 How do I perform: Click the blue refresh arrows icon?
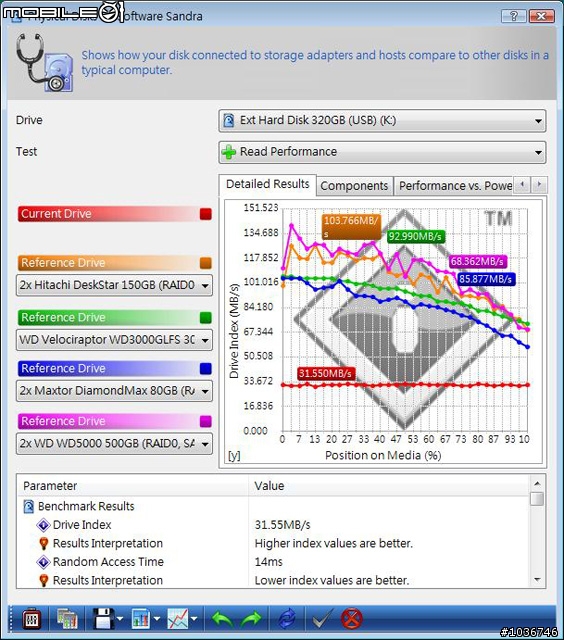(287, 620)
